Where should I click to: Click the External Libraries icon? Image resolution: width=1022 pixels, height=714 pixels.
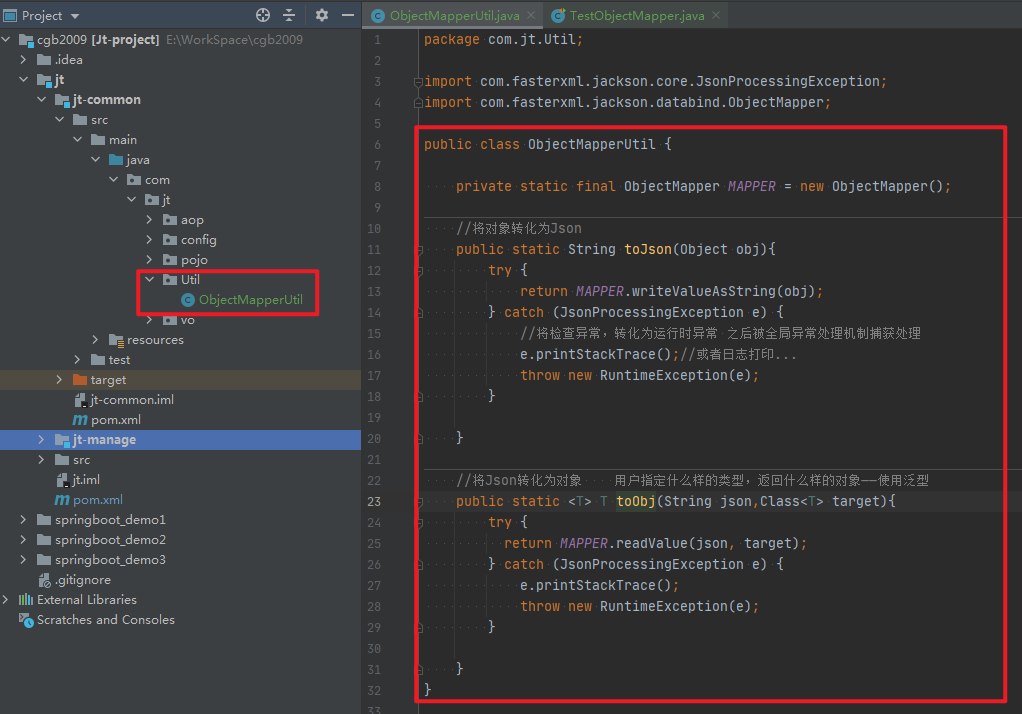point(26,599)
